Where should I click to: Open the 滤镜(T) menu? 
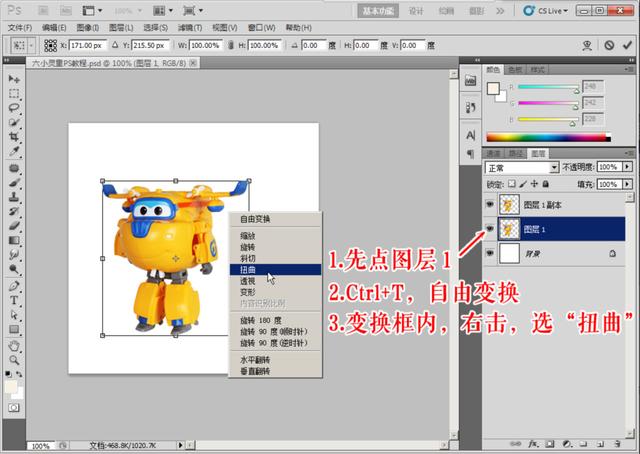point(190,28)
